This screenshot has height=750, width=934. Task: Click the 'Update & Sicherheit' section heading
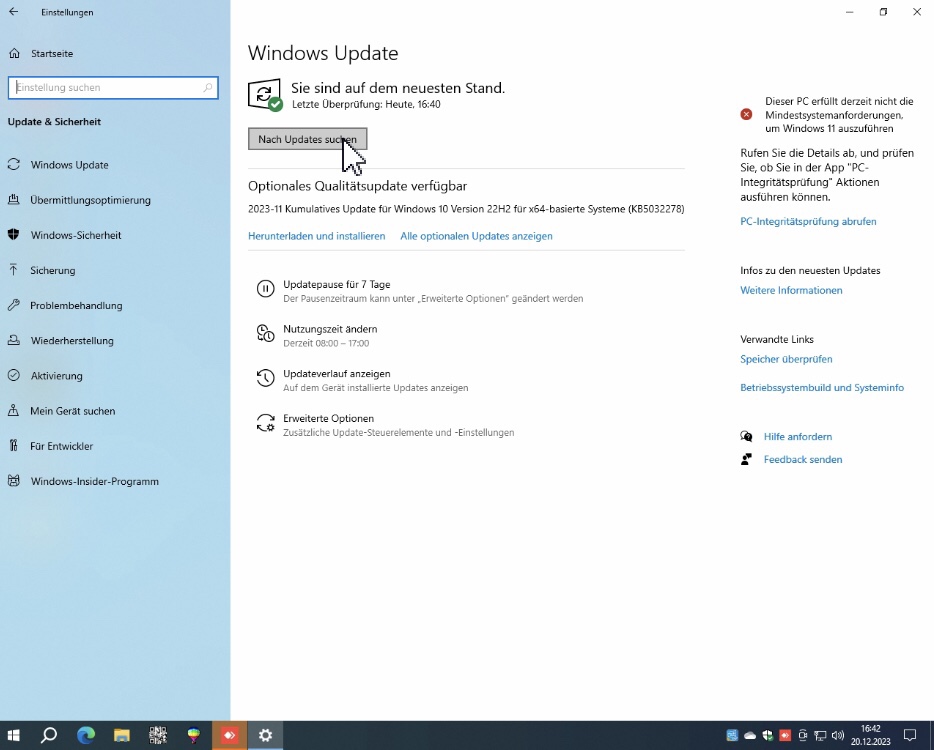(54, 122)
